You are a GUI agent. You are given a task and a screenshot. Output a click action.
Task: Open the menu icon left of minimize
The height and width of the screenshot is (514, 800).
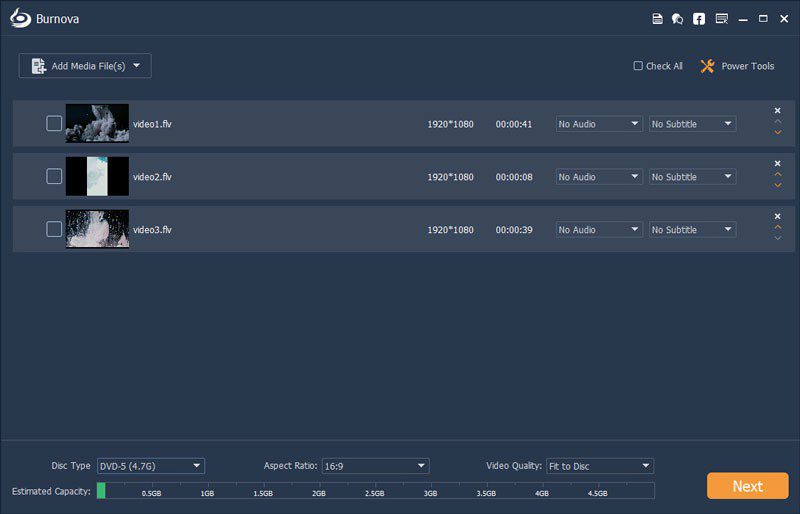(x=721, y=19)
